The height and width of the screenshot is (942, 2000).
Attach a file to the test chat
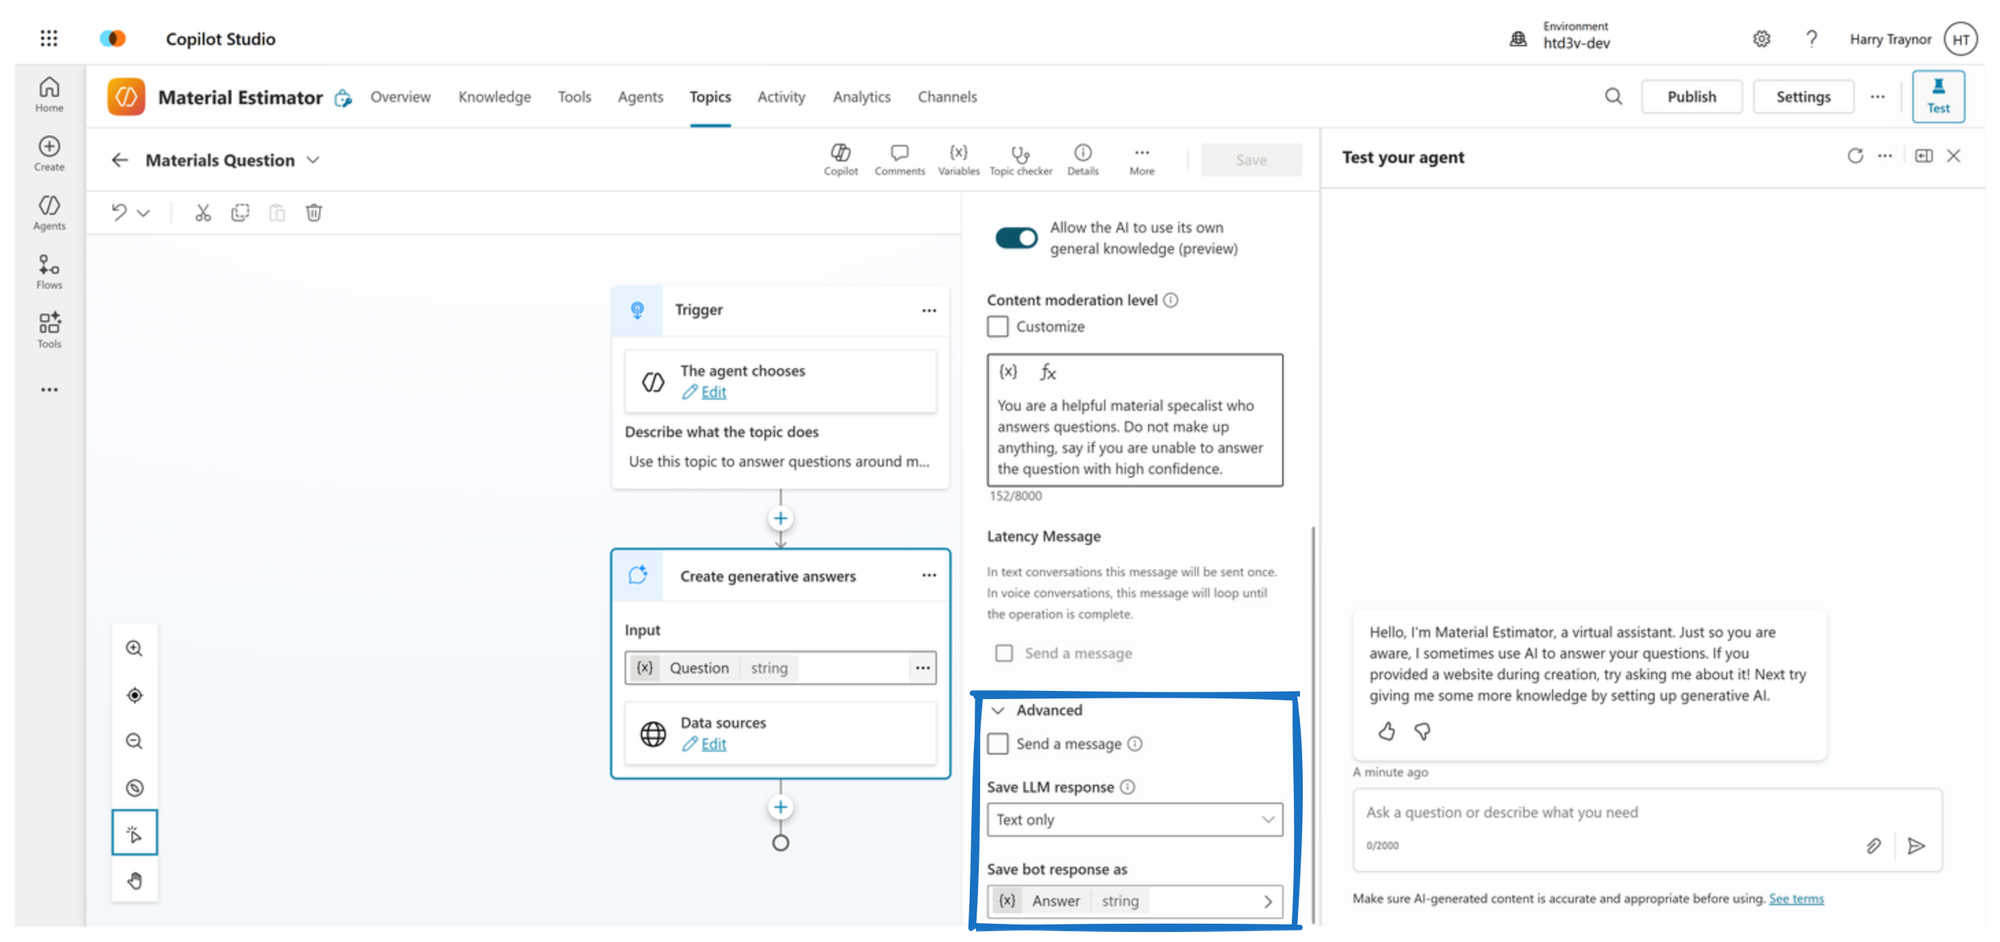click(x=1873, y=846)
